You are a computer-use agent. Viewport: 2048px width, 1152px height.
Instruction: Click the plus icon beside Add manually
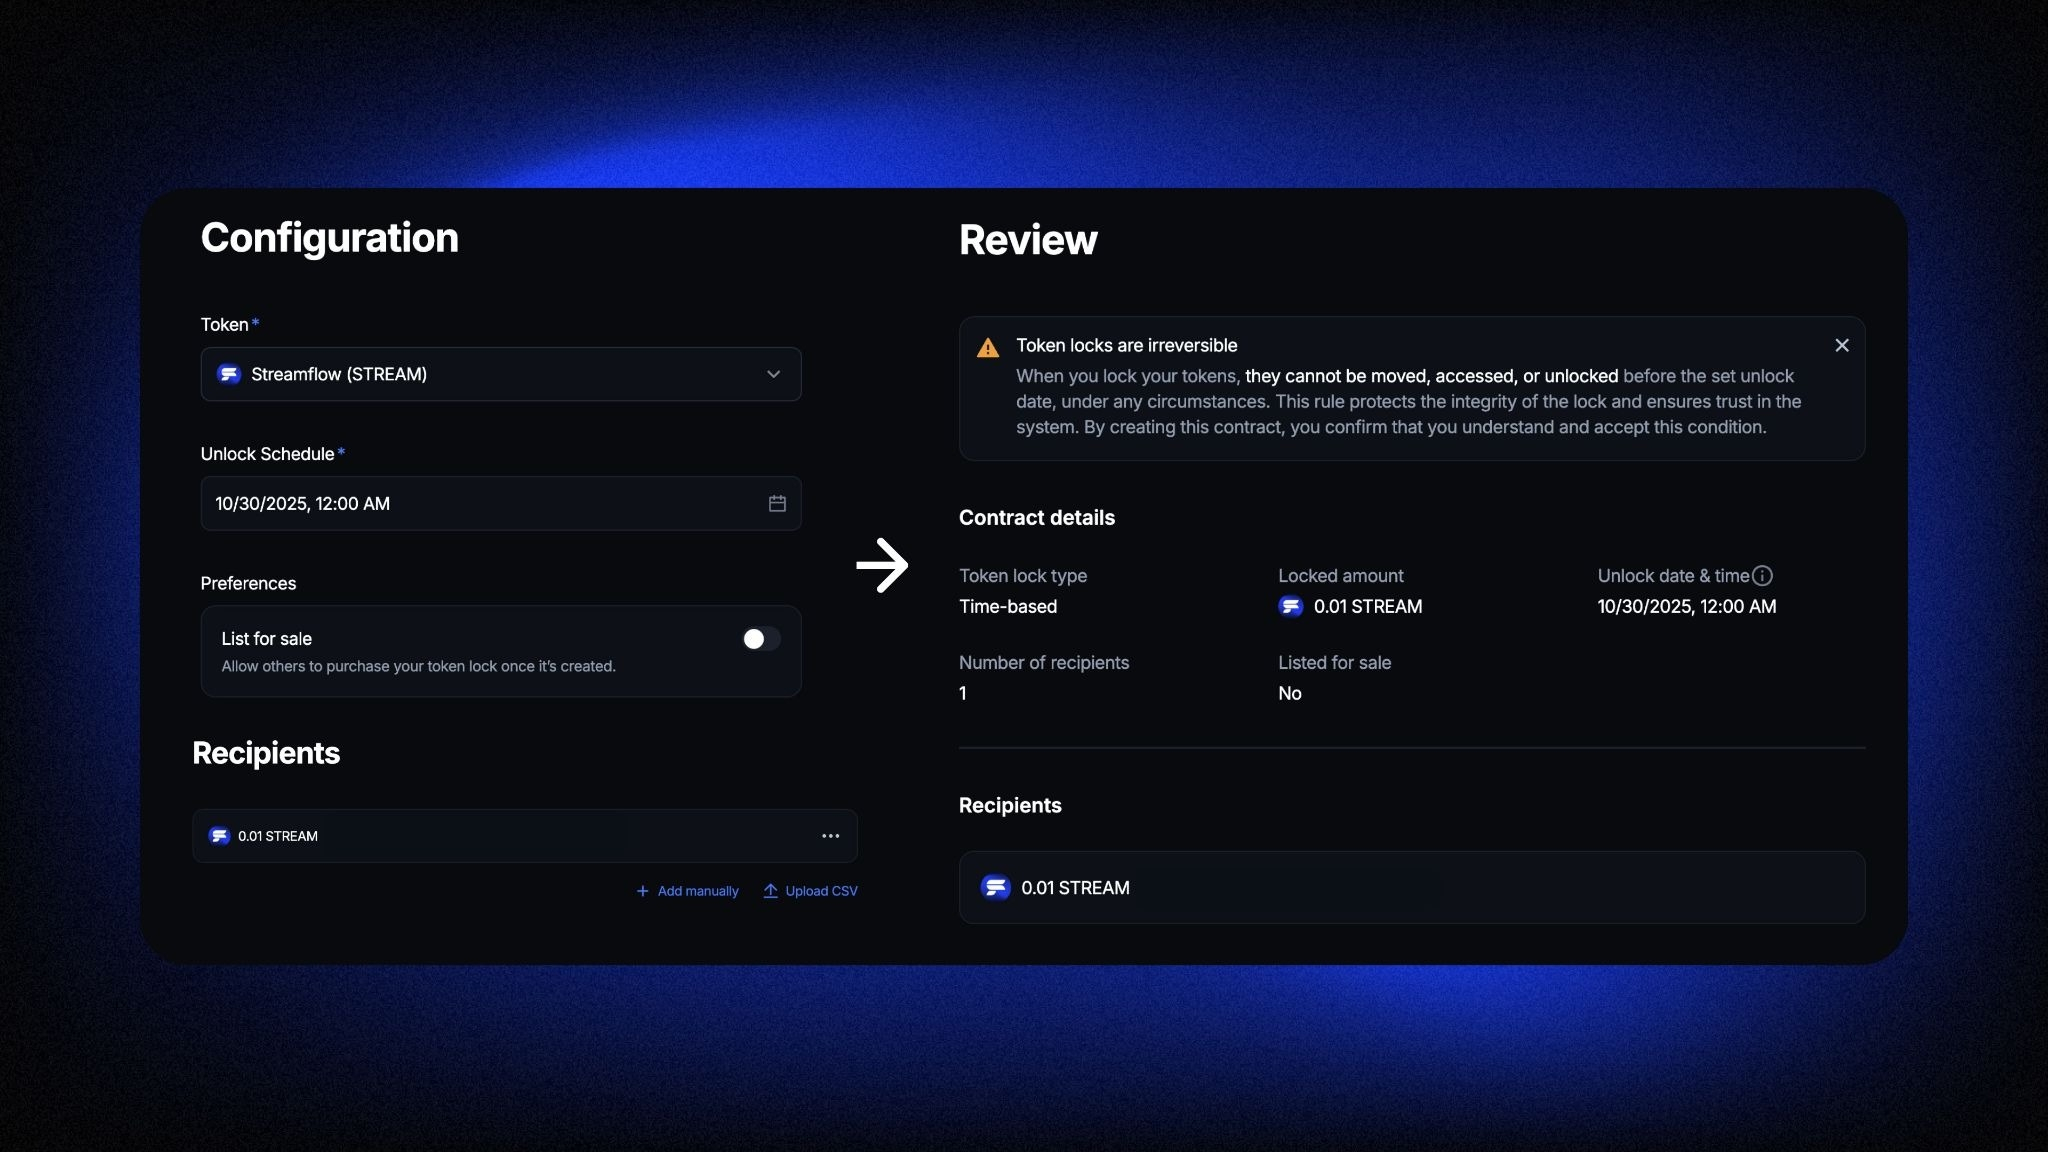(x=643, y=891)
